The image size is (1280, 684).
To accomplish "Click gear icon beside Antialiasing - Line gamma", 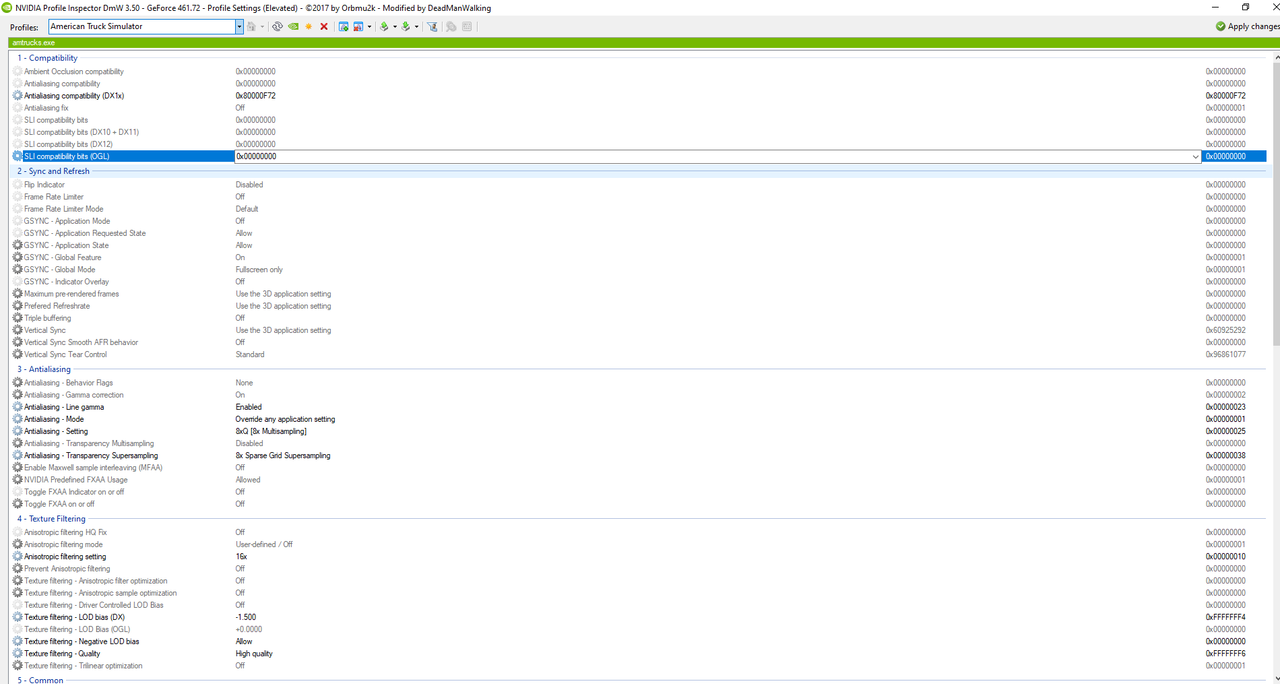I will [x=17, y=407].
